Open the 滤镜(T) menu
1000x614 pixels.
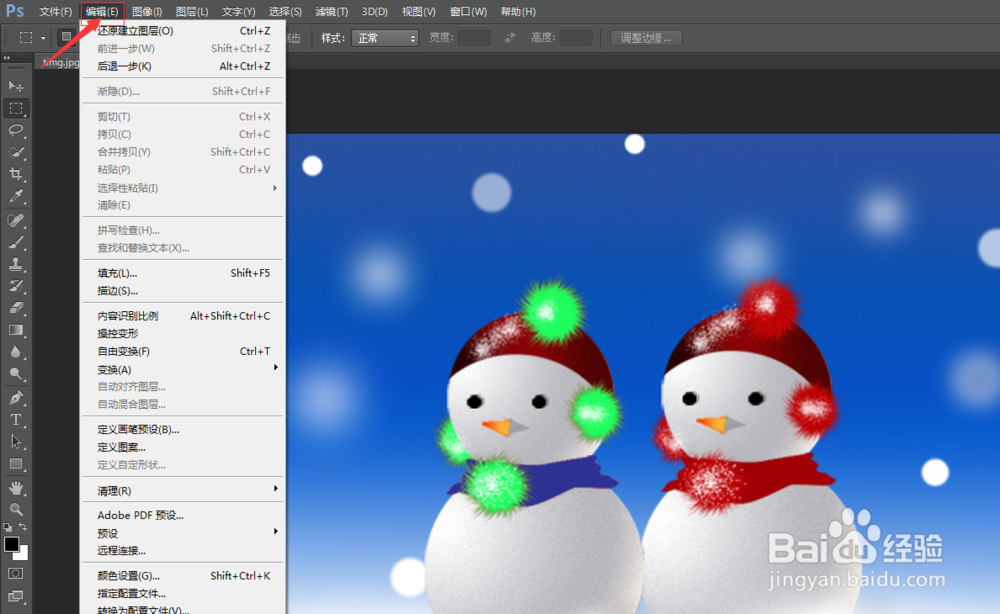[x=332, y=11]
